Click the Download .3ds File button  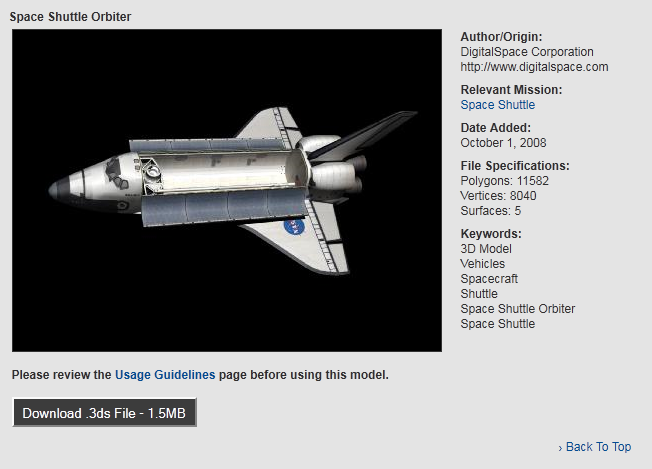pyautogui.click(x=104, y=413)
